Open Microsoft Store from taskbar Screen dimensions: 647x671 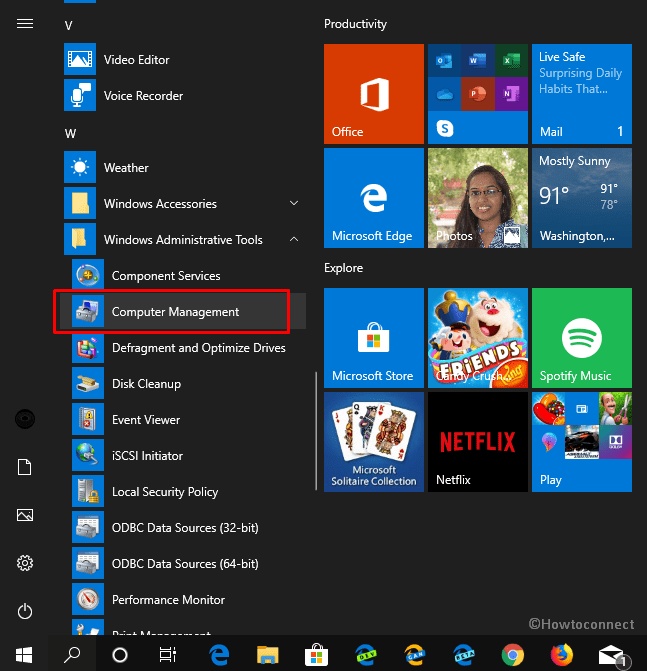(316, 655)
